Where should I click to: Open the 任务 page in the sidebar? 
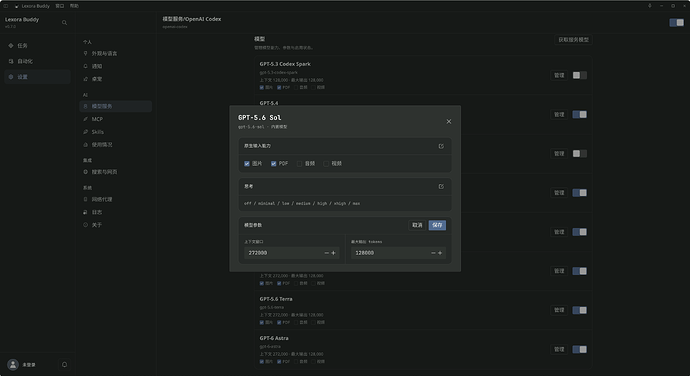(37, 45)
